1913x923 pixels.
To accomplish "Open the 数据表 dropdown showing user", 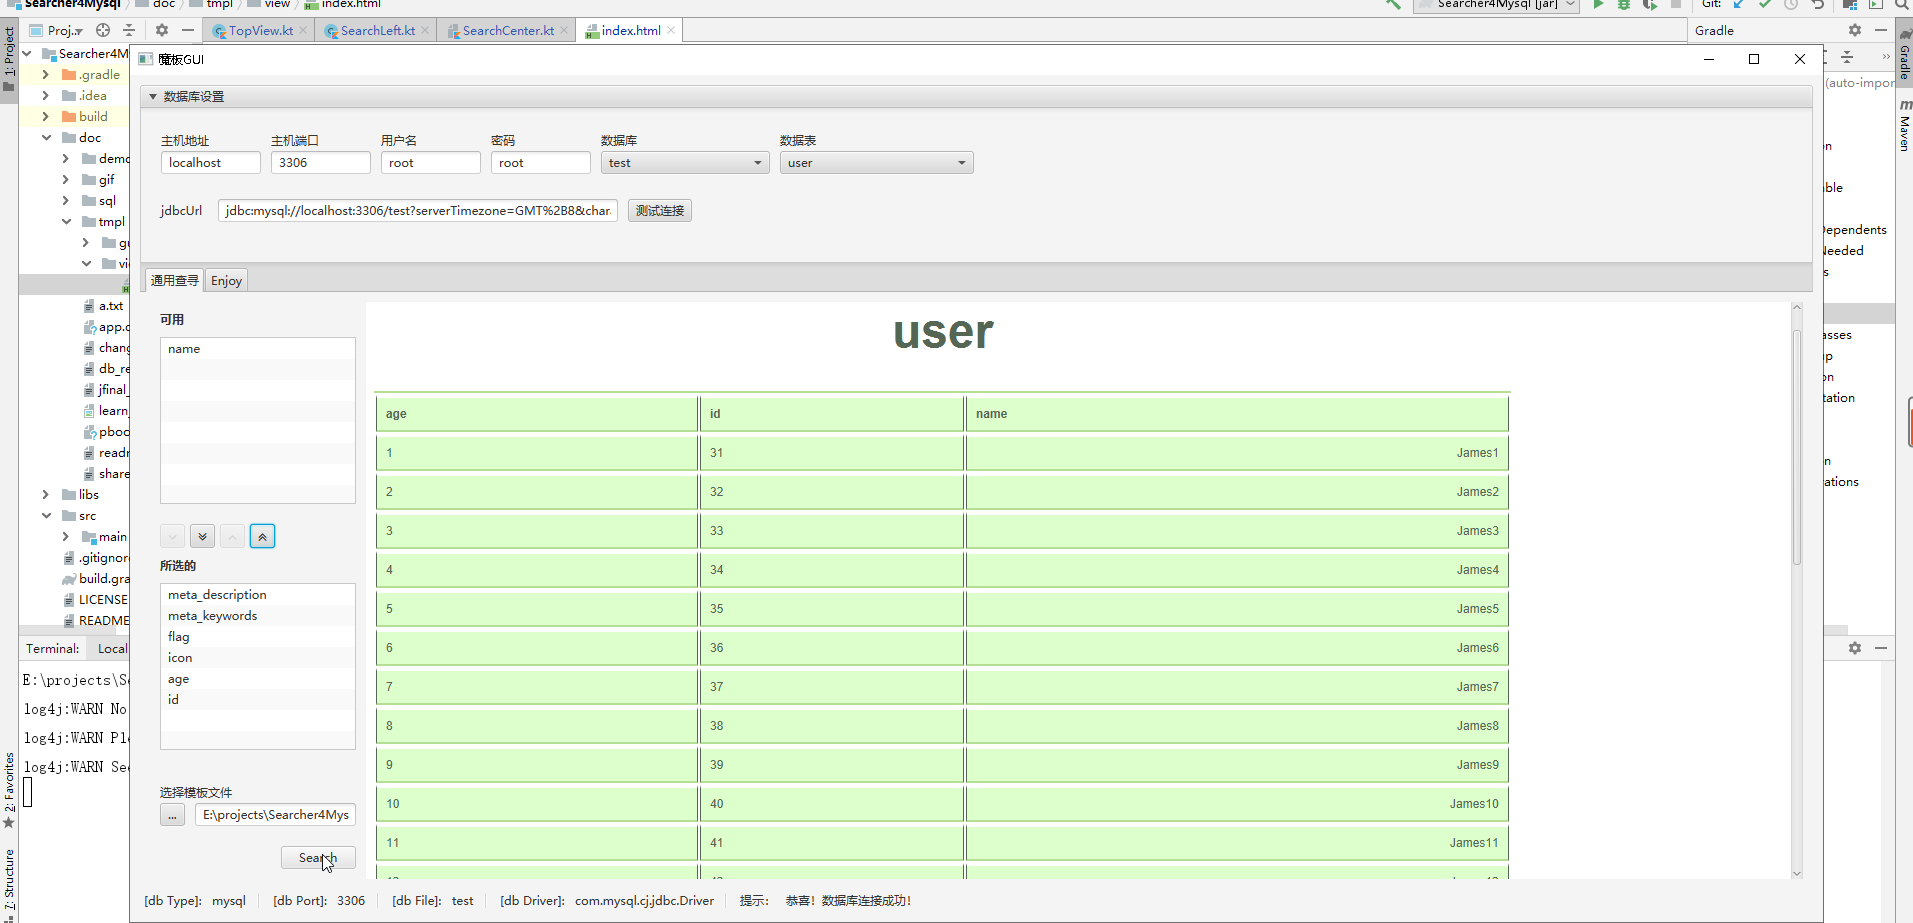I will coord(876,163).
